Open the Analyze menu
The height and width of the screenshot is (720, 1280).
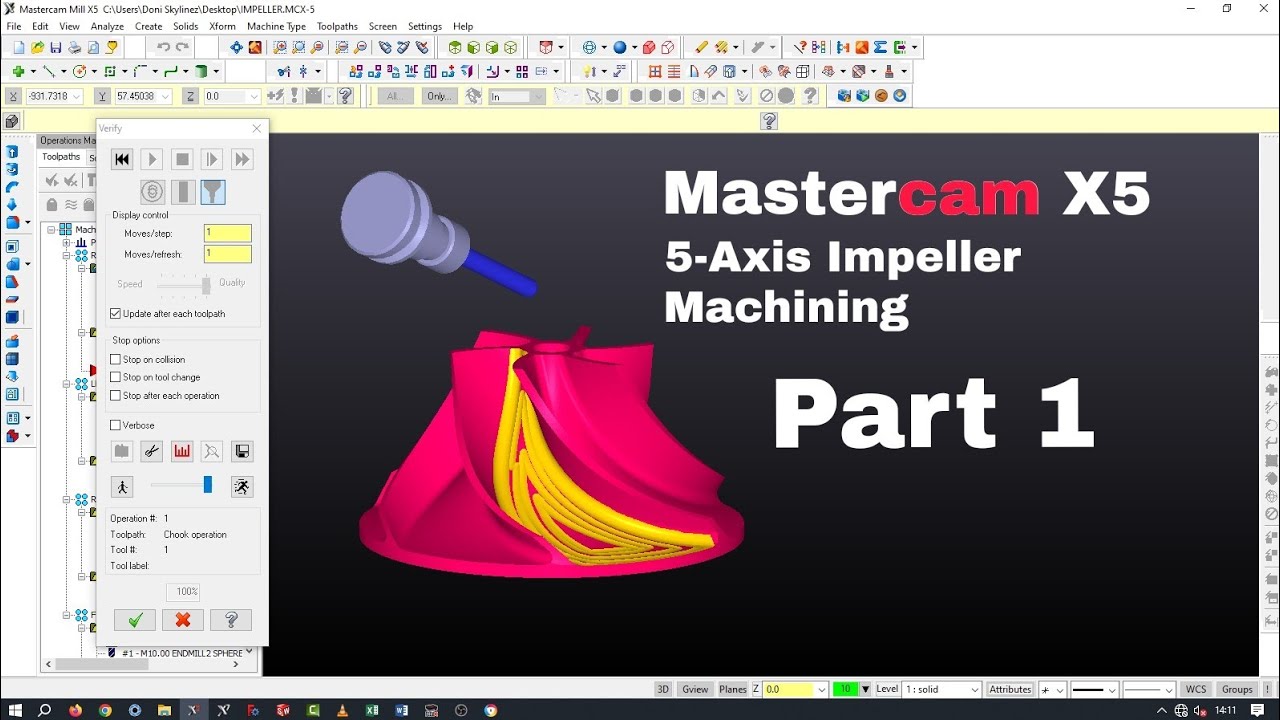click(107, 26)
